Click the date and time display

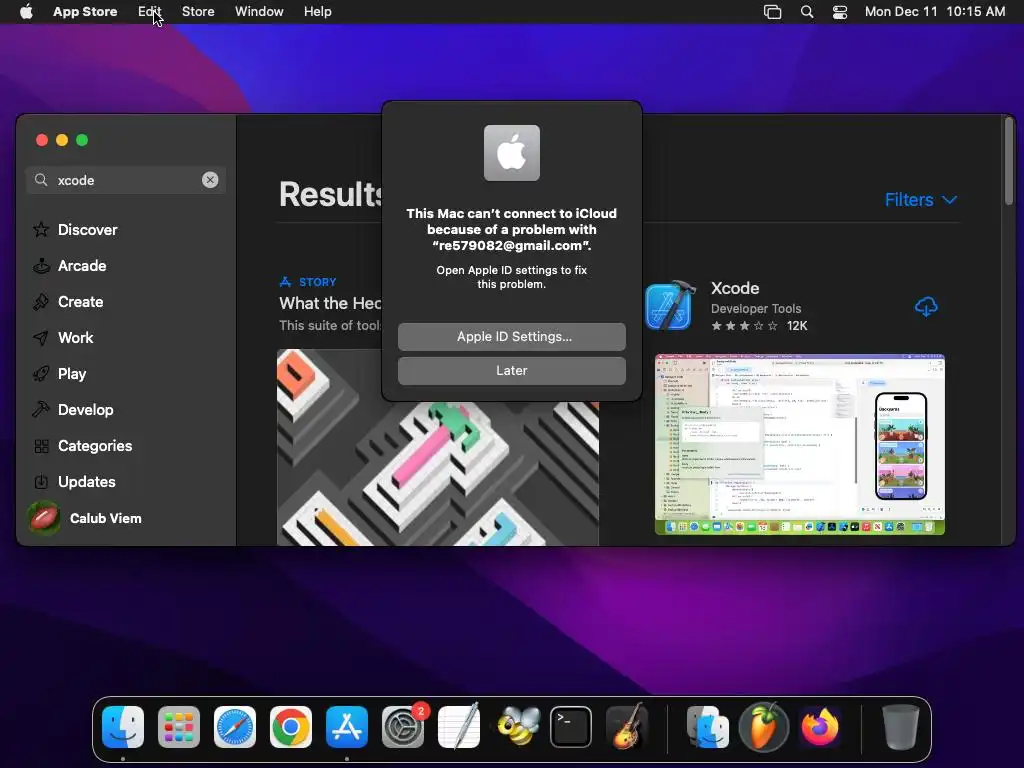pyautogui.click(x=935, y=12)
